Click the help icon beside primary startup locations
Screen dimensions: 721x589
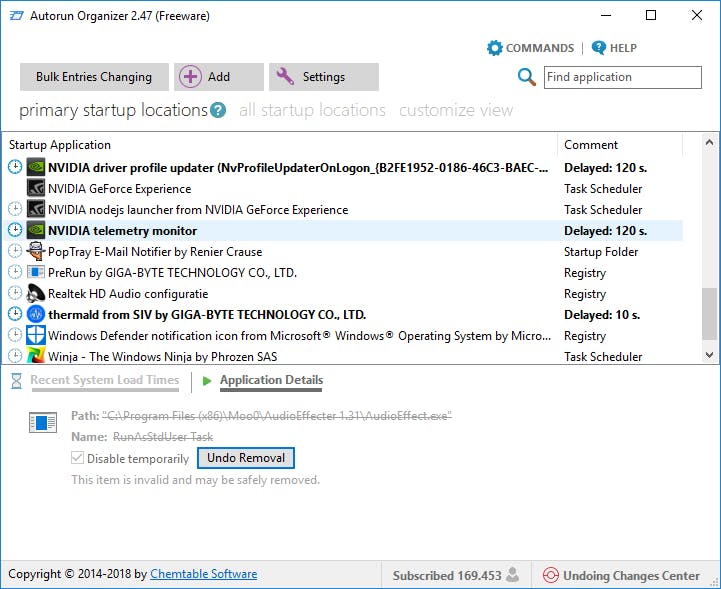coord(218,111)
